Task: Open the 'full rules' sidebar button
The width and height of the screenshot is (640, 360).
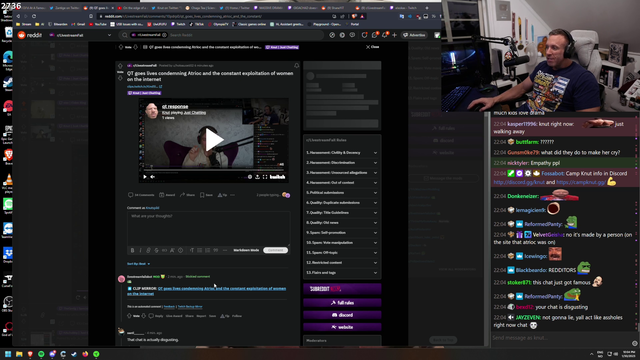Action: click(x=342, y=303)
